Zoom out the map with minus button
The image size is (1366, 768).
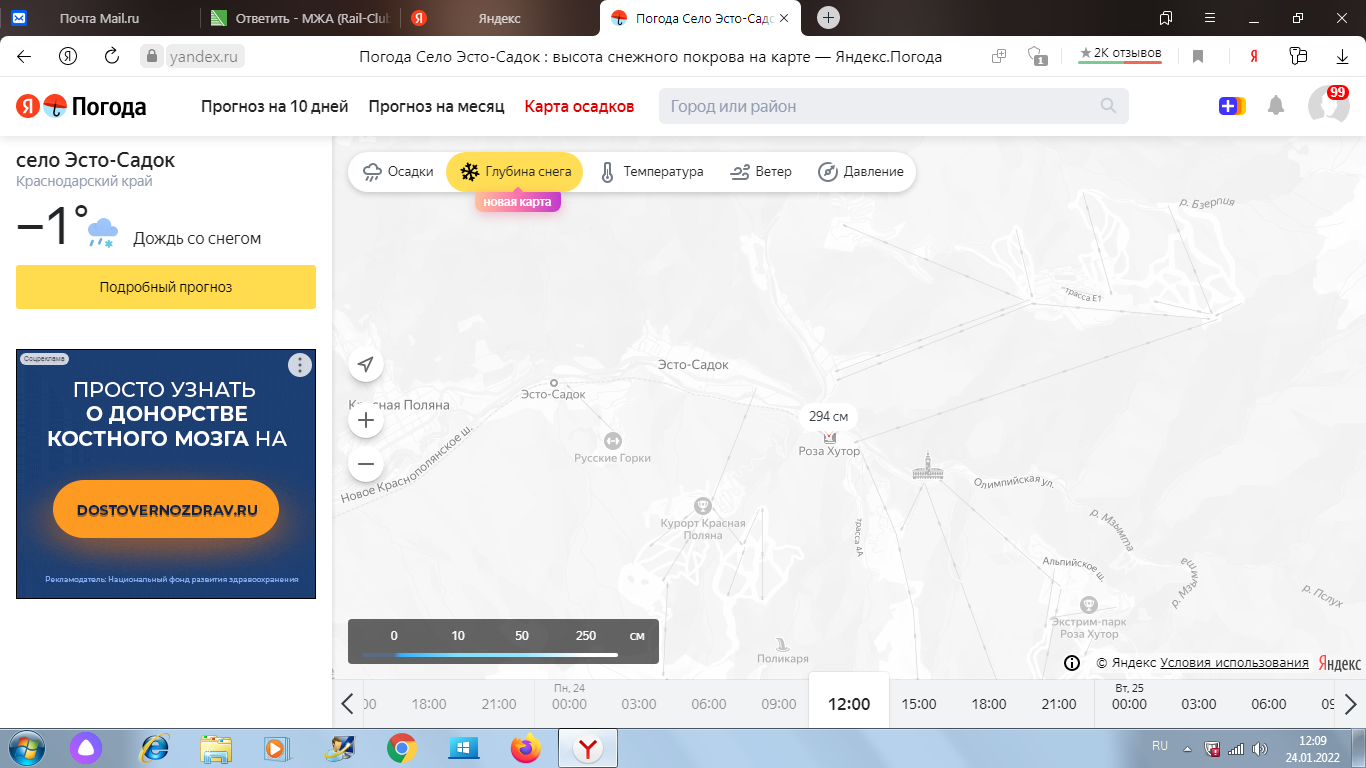(x=366, y=464)
